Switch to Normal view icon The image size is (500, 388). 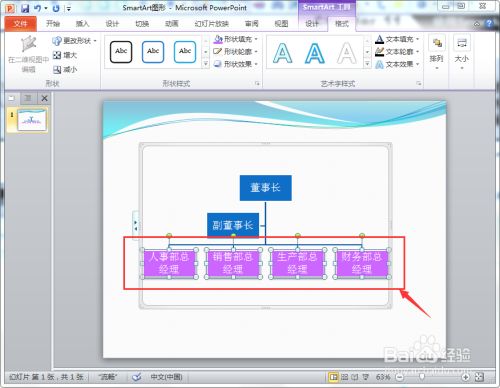coord(333,377)
